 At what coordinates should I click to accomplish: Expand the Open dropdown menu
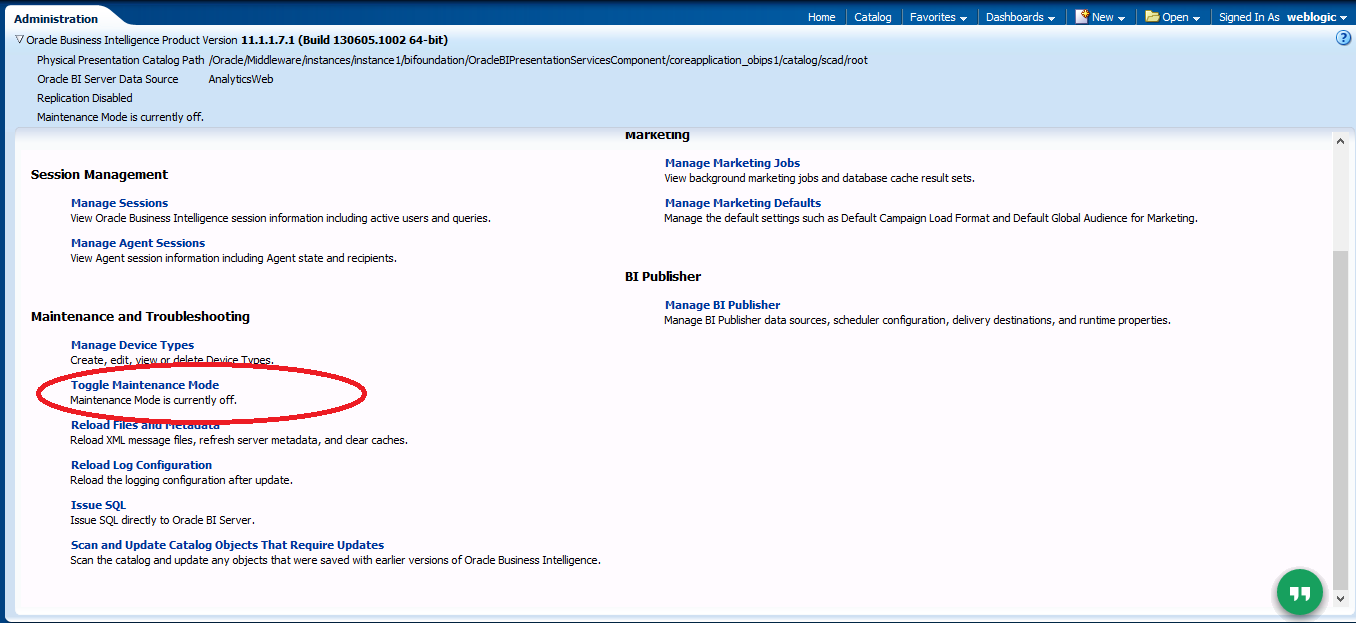(1172, 17)
